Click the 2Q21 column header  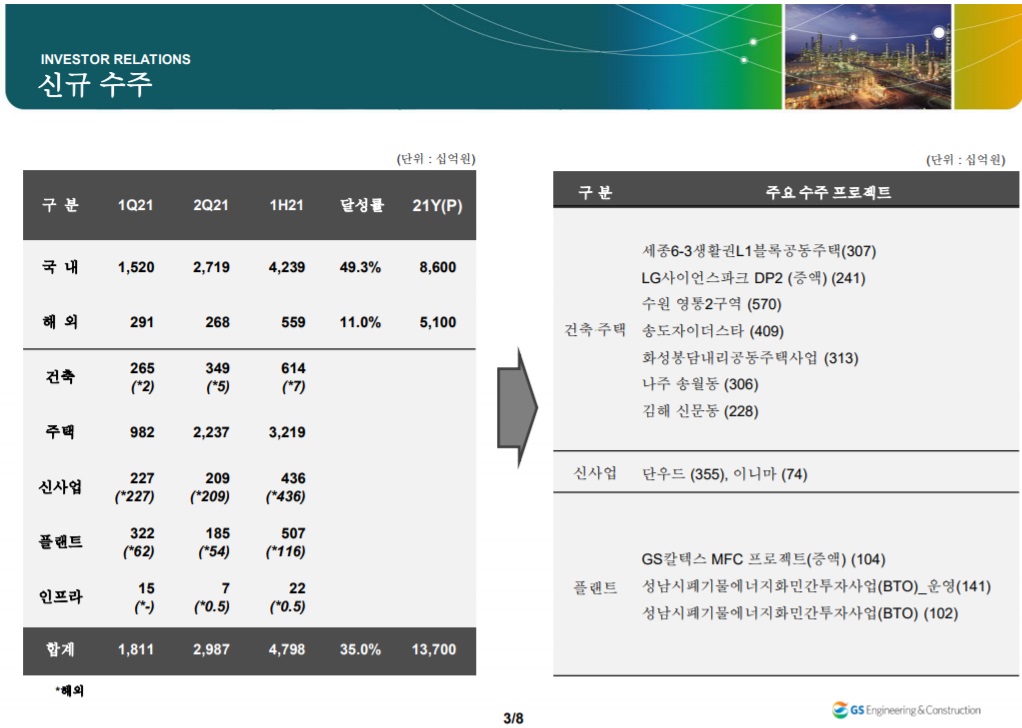click(211, 205)
